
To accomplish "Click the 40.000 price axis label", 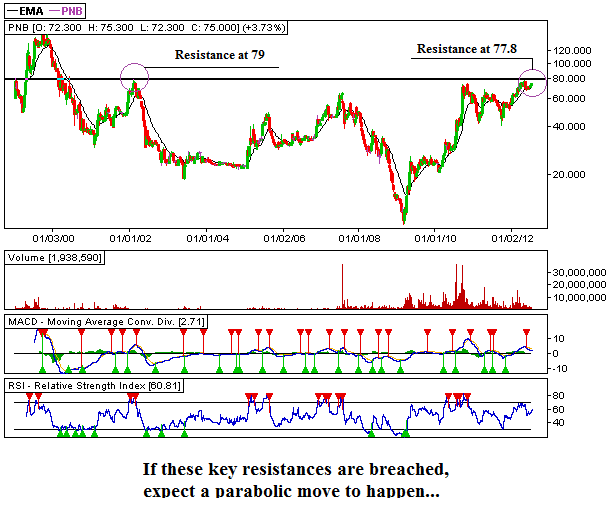I will [569, 127].
